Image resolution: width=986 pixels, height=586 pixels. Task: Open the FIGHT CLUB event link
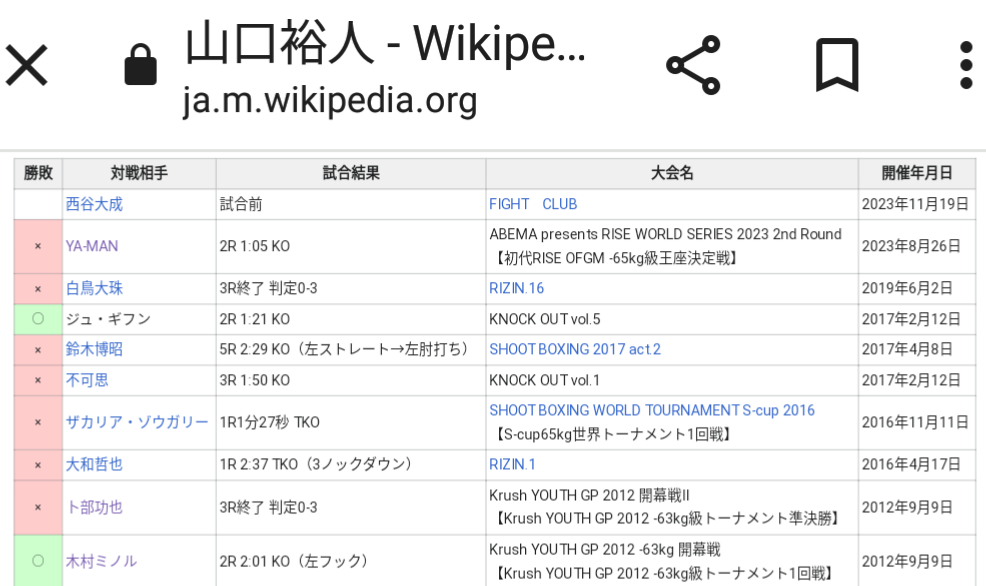pyautogui.click(x=533, y=204)
